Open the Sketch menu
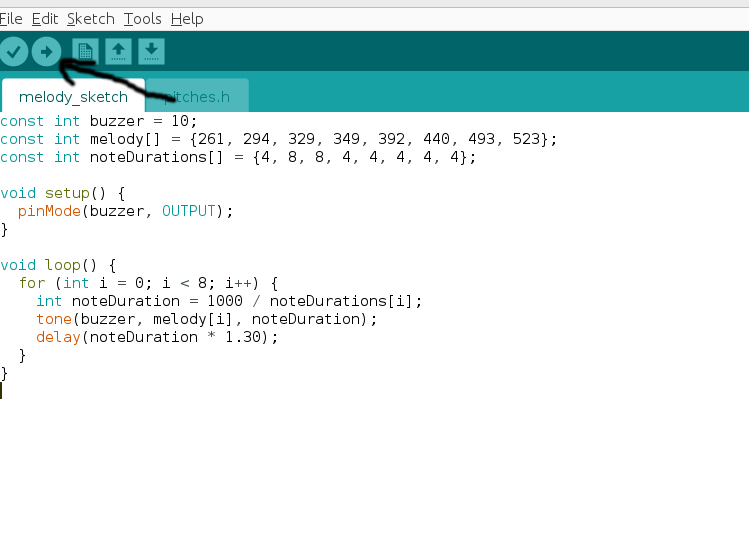The width and height of the screenshot is (749, 552). coord(91,19)
